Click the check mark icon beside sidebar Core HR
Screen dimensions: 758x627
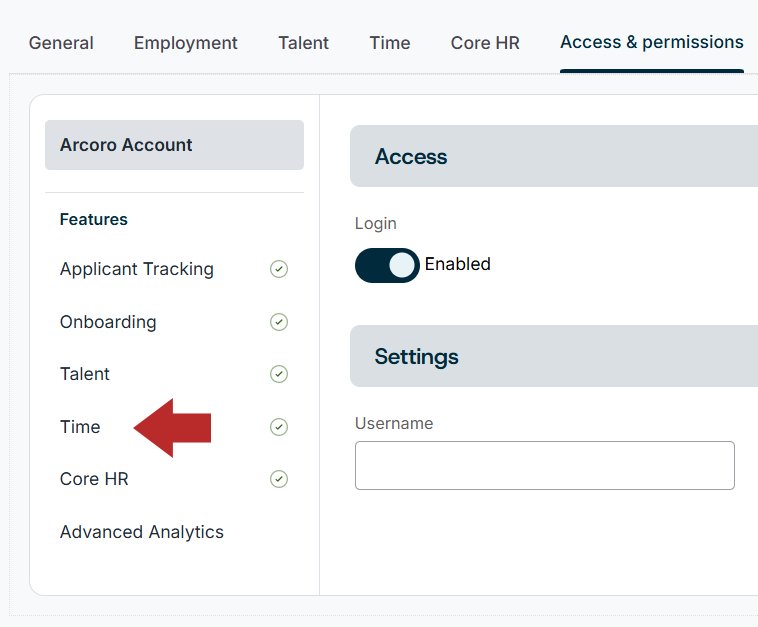pos(279,479)
